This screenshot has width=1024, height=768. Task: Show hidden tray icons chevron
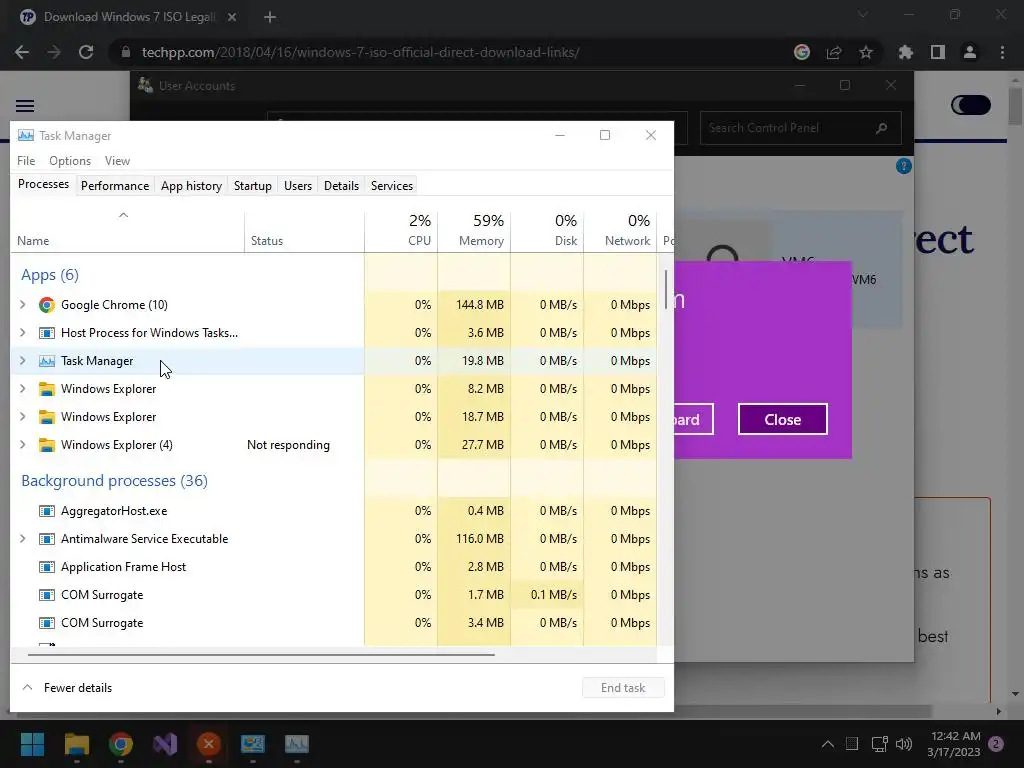827,744
